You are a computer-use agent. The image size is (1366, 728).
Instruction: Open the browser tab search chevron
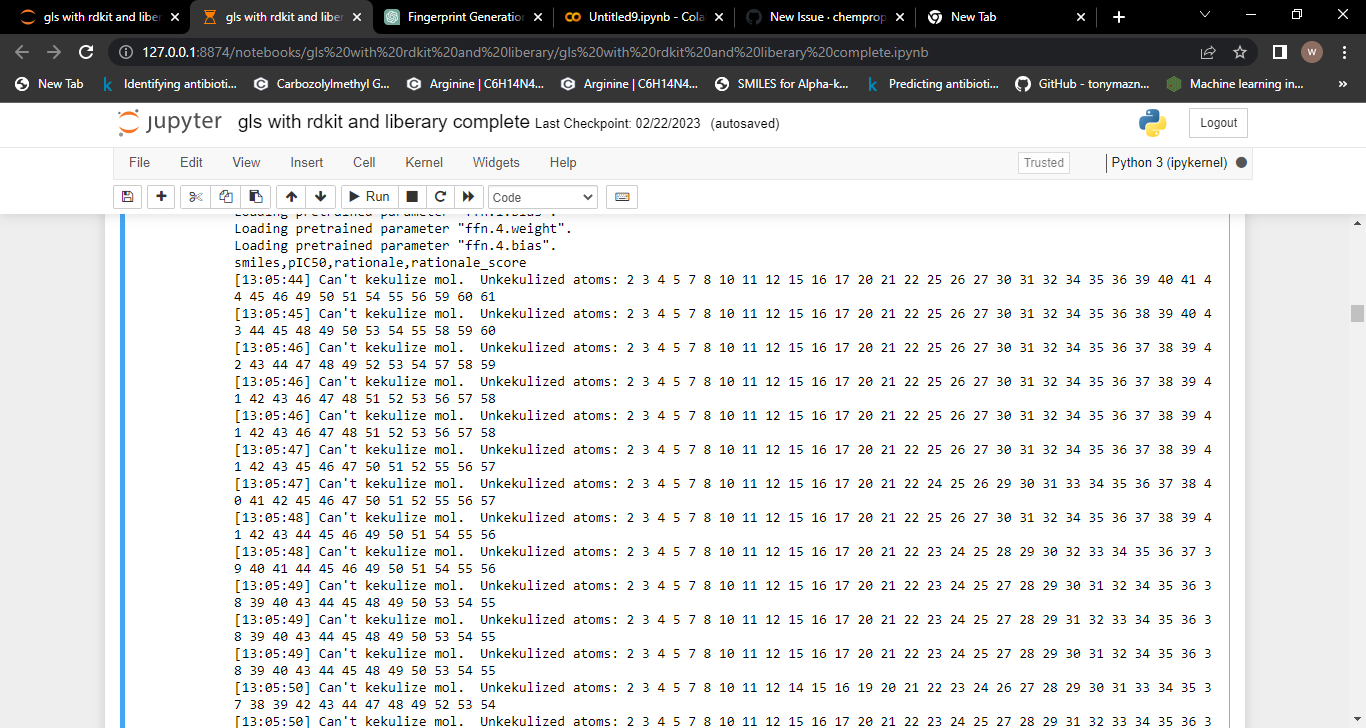[1203, 17]
